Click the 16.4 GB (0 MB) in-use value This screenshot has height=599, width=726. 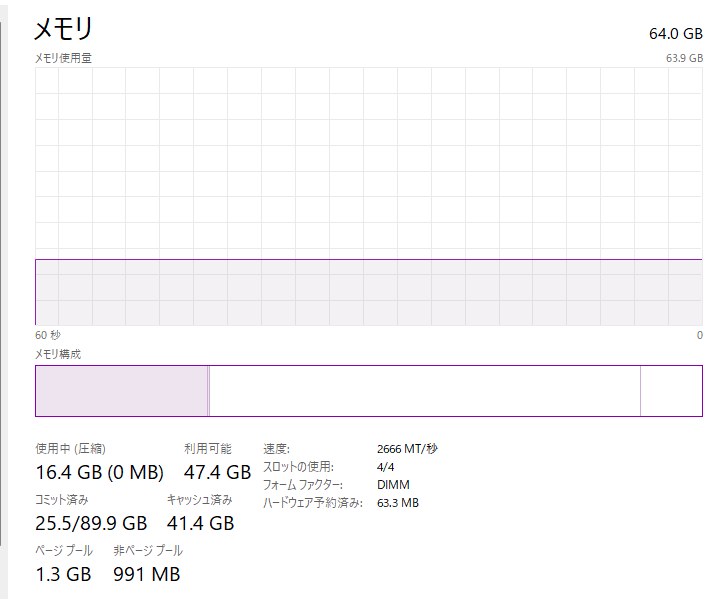point(99,472)
